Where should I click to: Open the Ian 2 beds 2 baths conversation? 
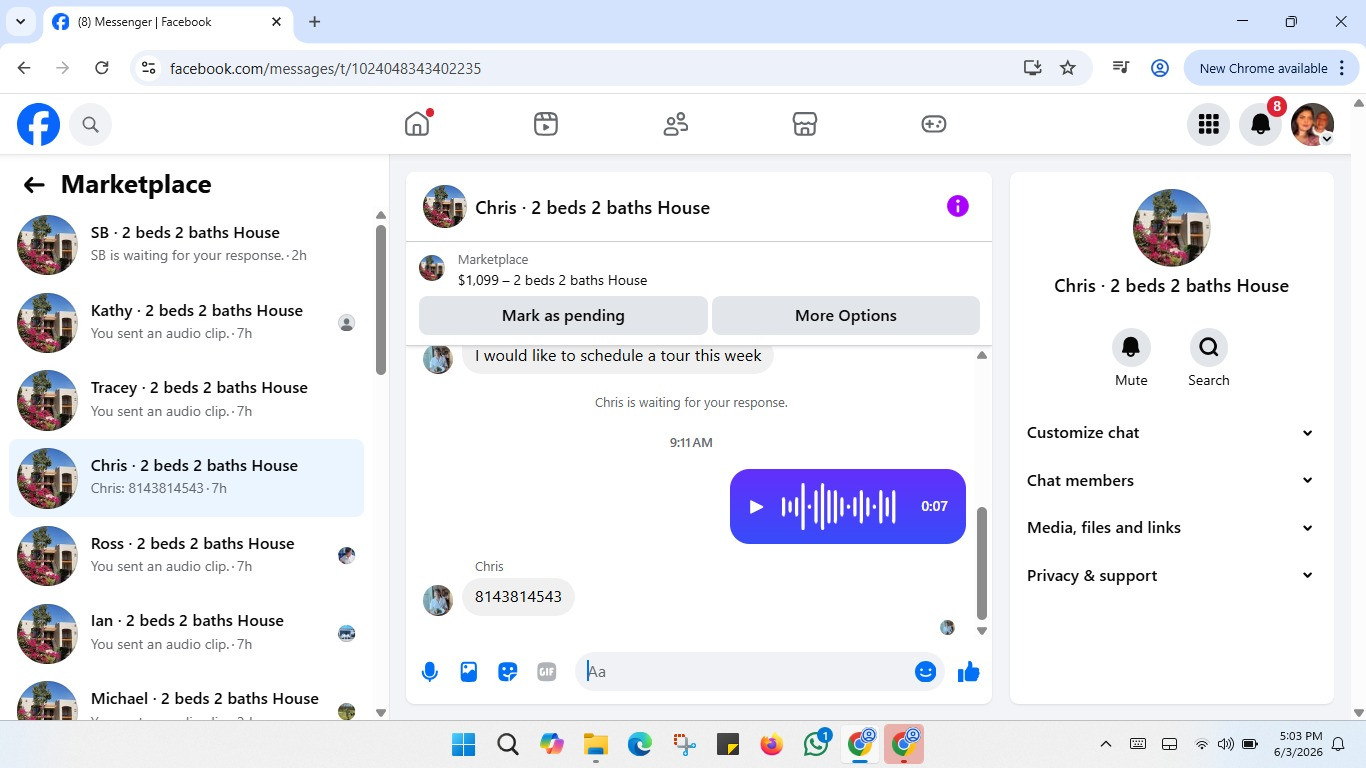187,633
